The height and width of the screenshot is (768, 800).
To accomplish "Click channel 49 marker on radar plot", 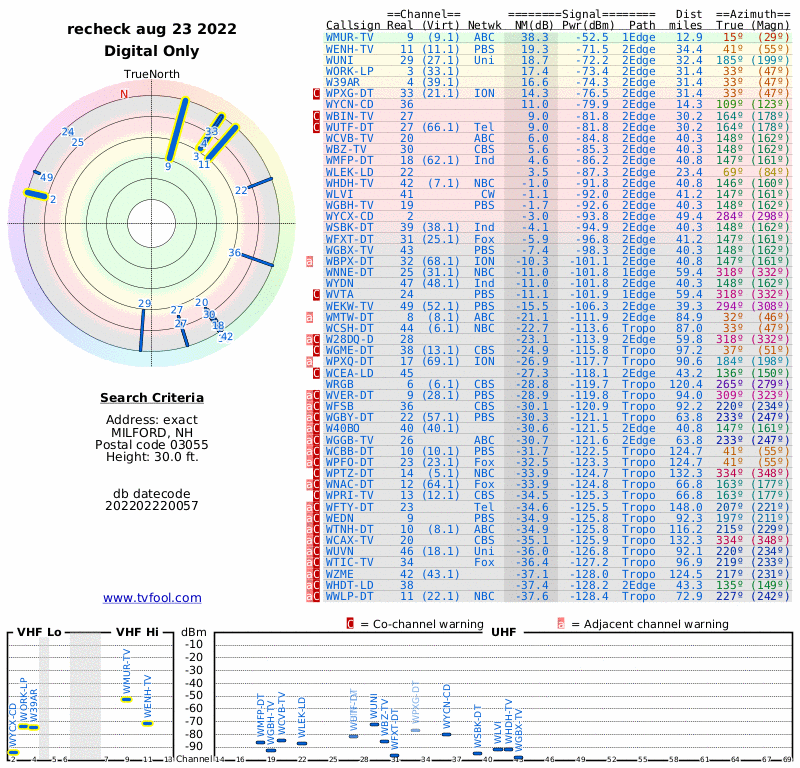I will (x=46, y=178).
